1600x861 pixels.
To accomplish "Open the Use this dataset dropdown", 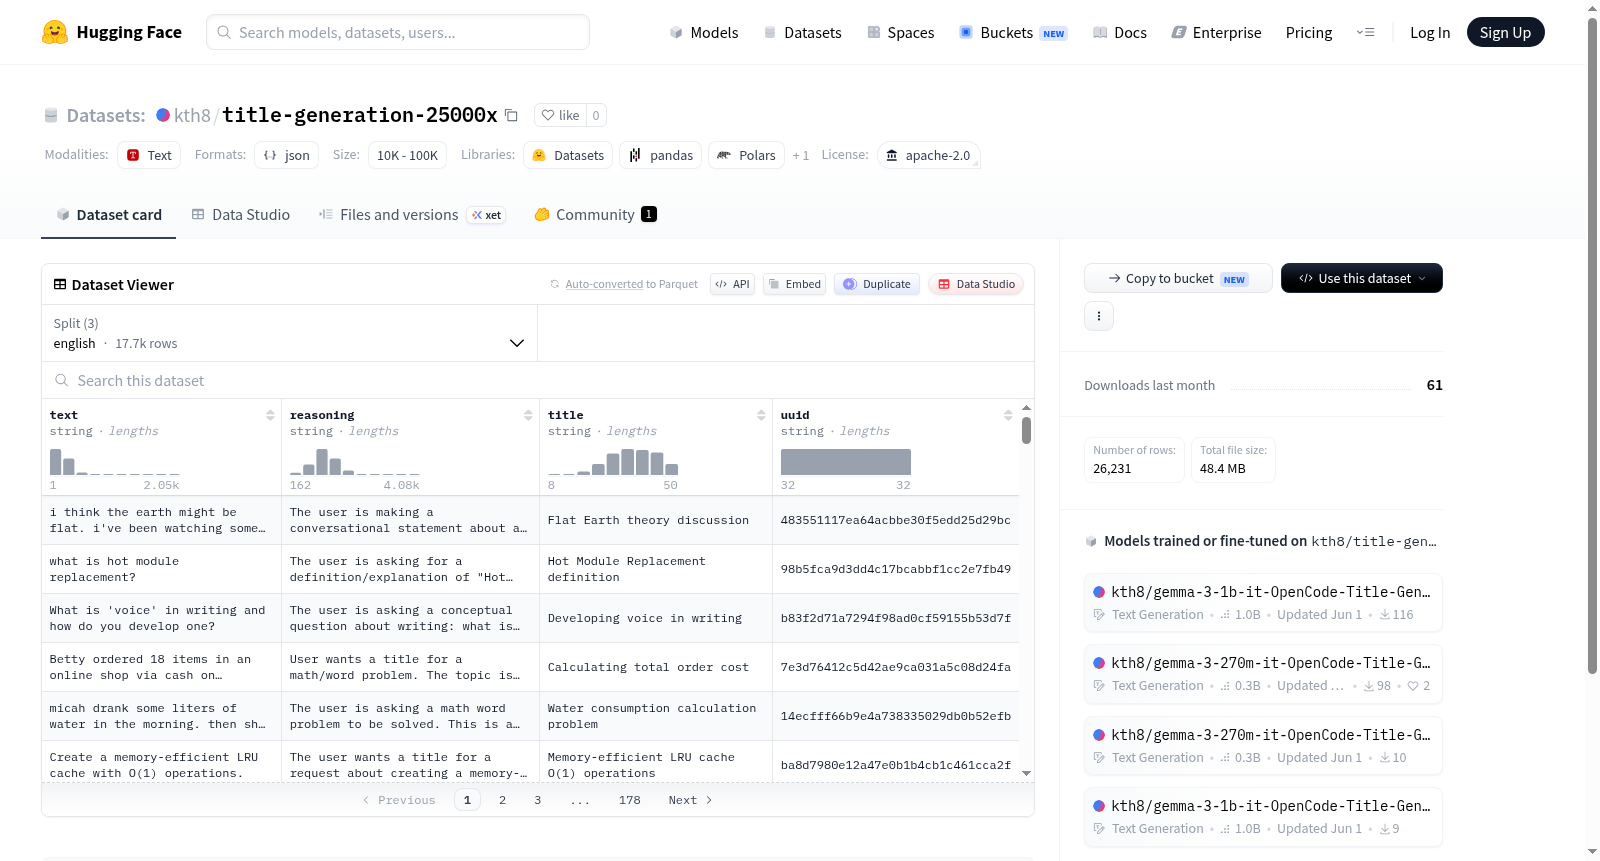I will pyautogui.click(x=1362, y=278).
